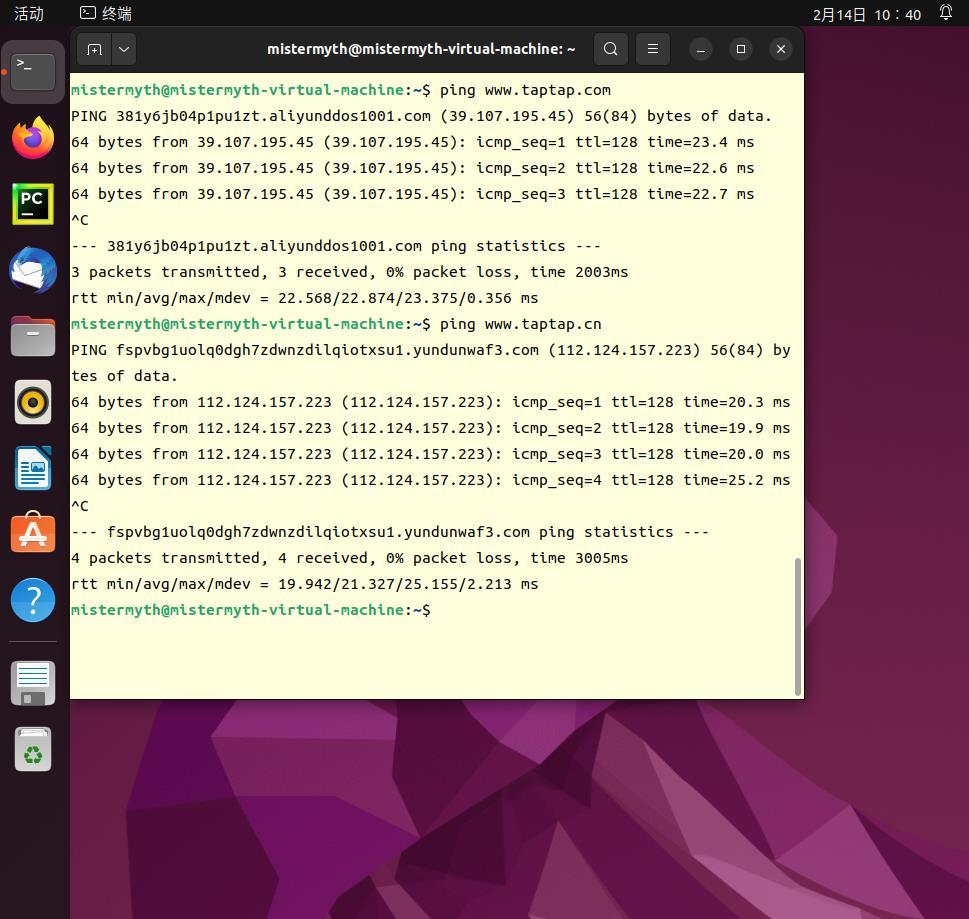Click the PING aliyunddos1001.com header line

click(421, 116)
